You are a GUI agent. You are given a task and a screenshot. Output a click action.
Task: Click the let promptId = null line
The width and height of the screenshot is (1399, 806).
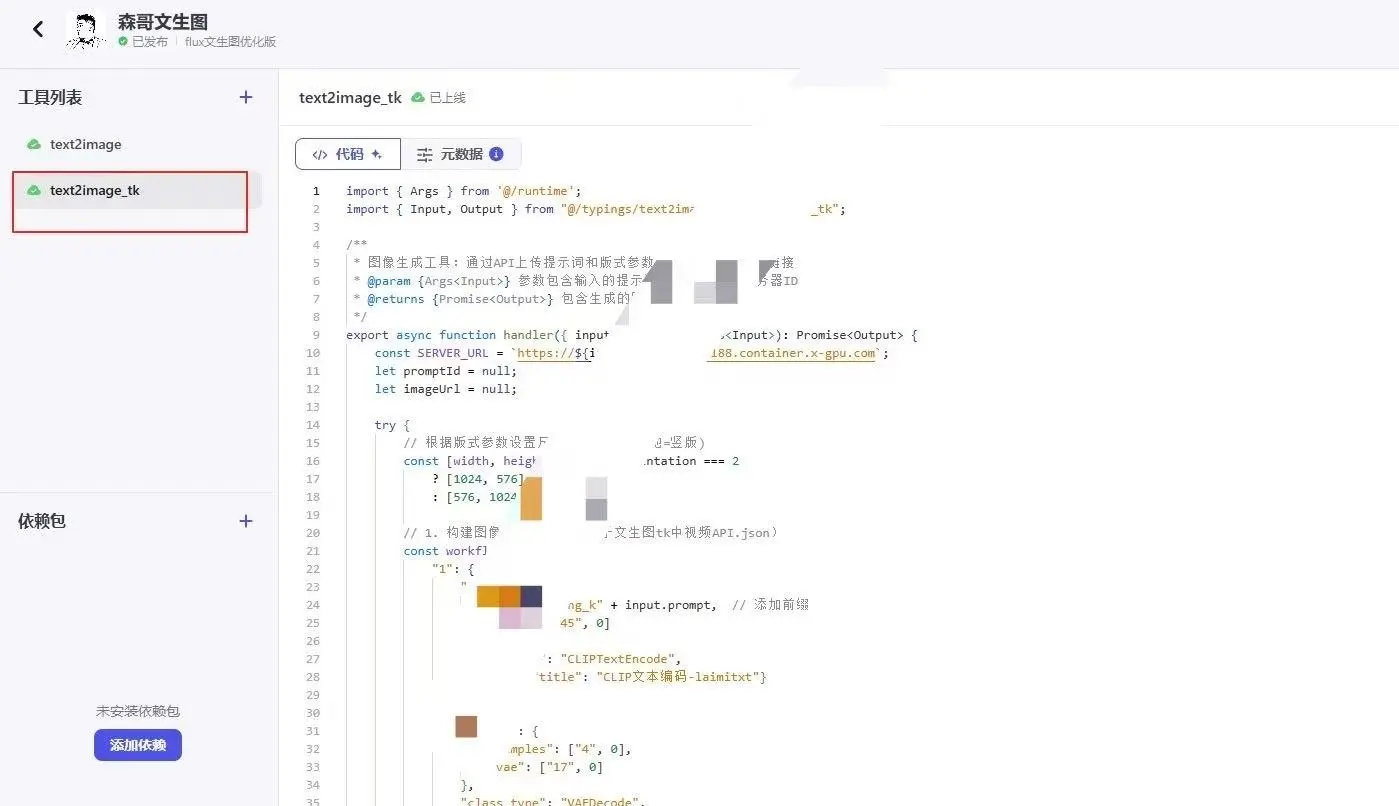pyautogui.click(x=446, y=371)
